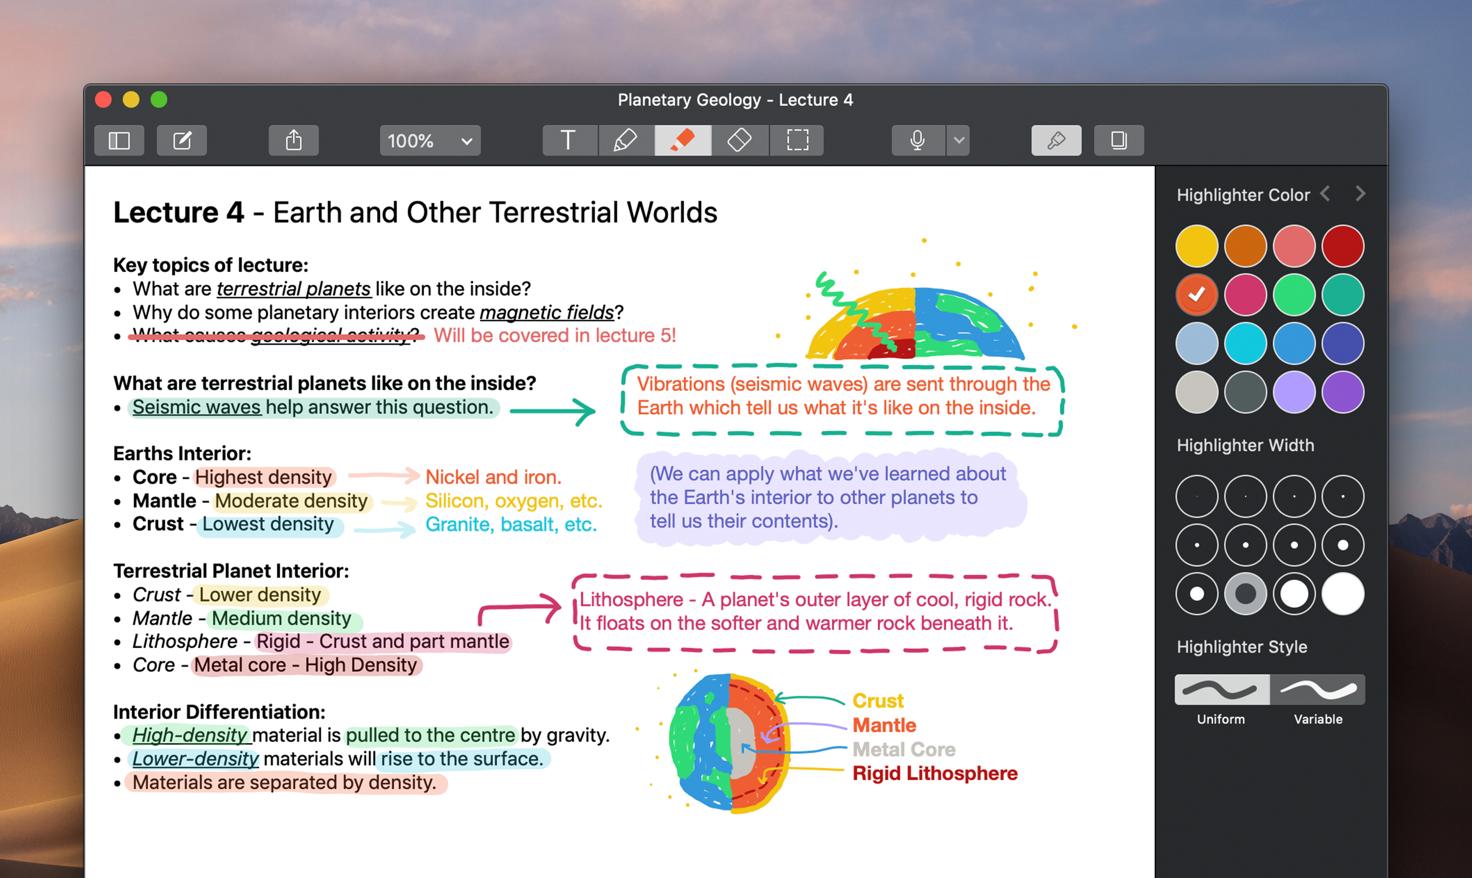Image resolution: width=1472 pixels, height=878 pixels.
Task: Pick the checked red-orange highlighter color
Action: coord(1196,295)
